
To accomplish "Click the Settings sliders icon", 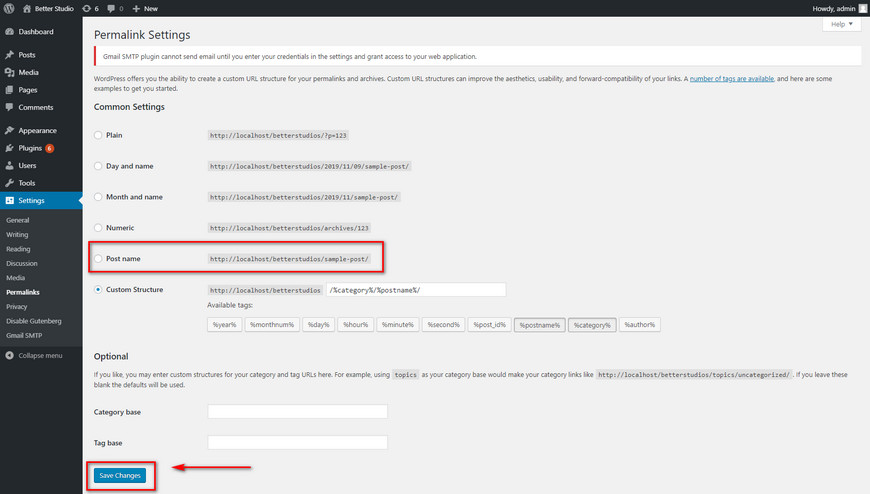I will click(x=9, y=200).
